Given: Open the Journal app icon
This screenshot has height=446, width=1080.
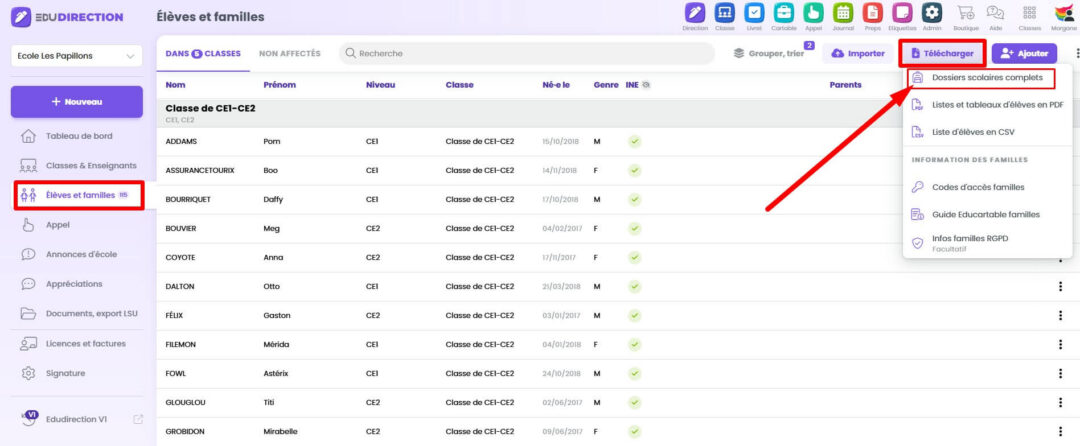Looking at the screenshot, I should [843, 12].
